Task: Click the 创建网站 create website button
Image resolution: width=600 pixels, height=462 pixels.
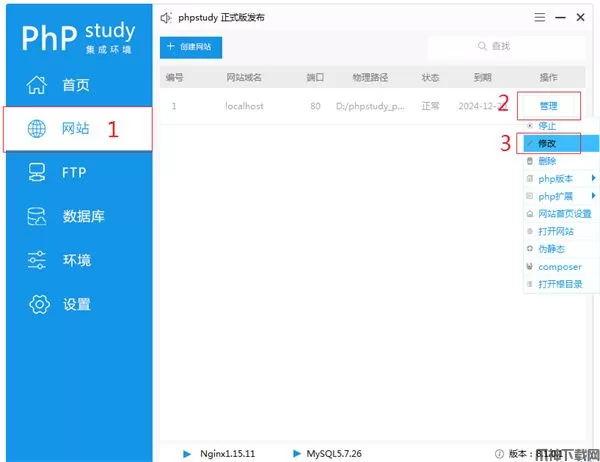Action: point(191,47)
